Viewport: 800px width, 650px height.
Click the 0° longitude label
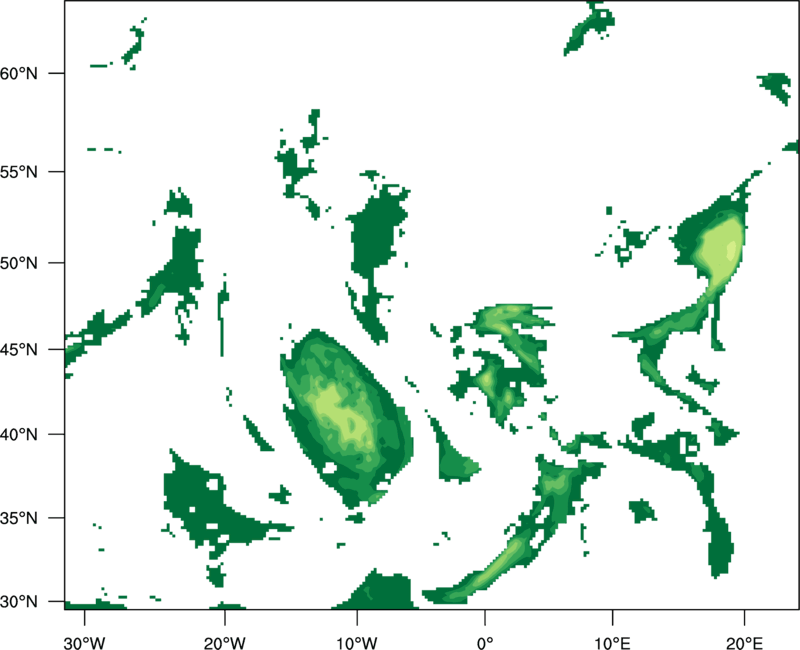(x=485, y=643)
